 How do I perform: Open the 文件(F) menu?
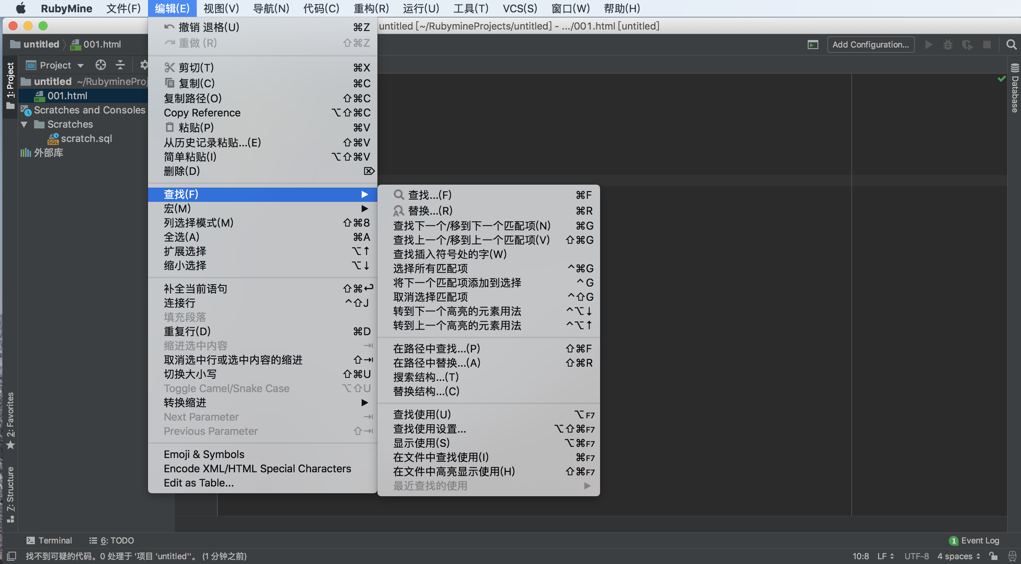point(123,8)
